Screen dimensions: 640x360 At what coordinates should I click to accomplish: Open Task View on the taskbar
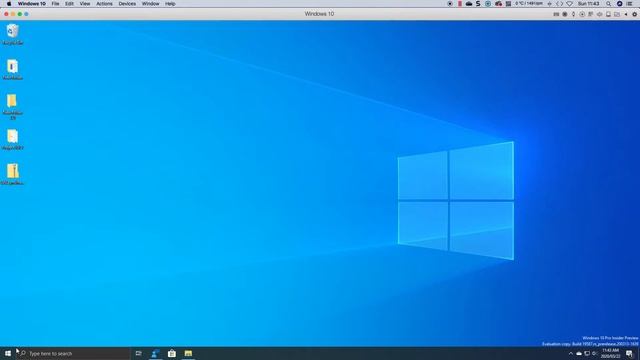coord(138,353)
